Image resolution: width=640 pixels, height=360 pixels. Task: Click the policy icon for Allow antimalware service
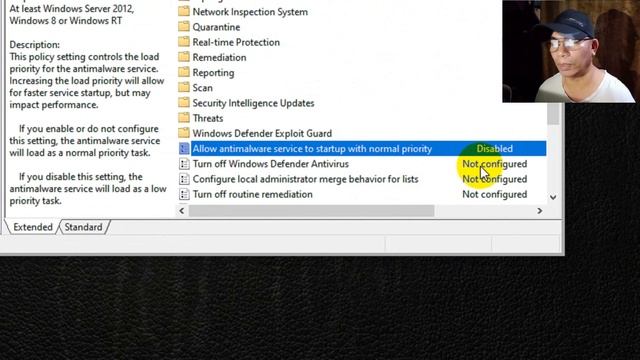coord(184,149)
